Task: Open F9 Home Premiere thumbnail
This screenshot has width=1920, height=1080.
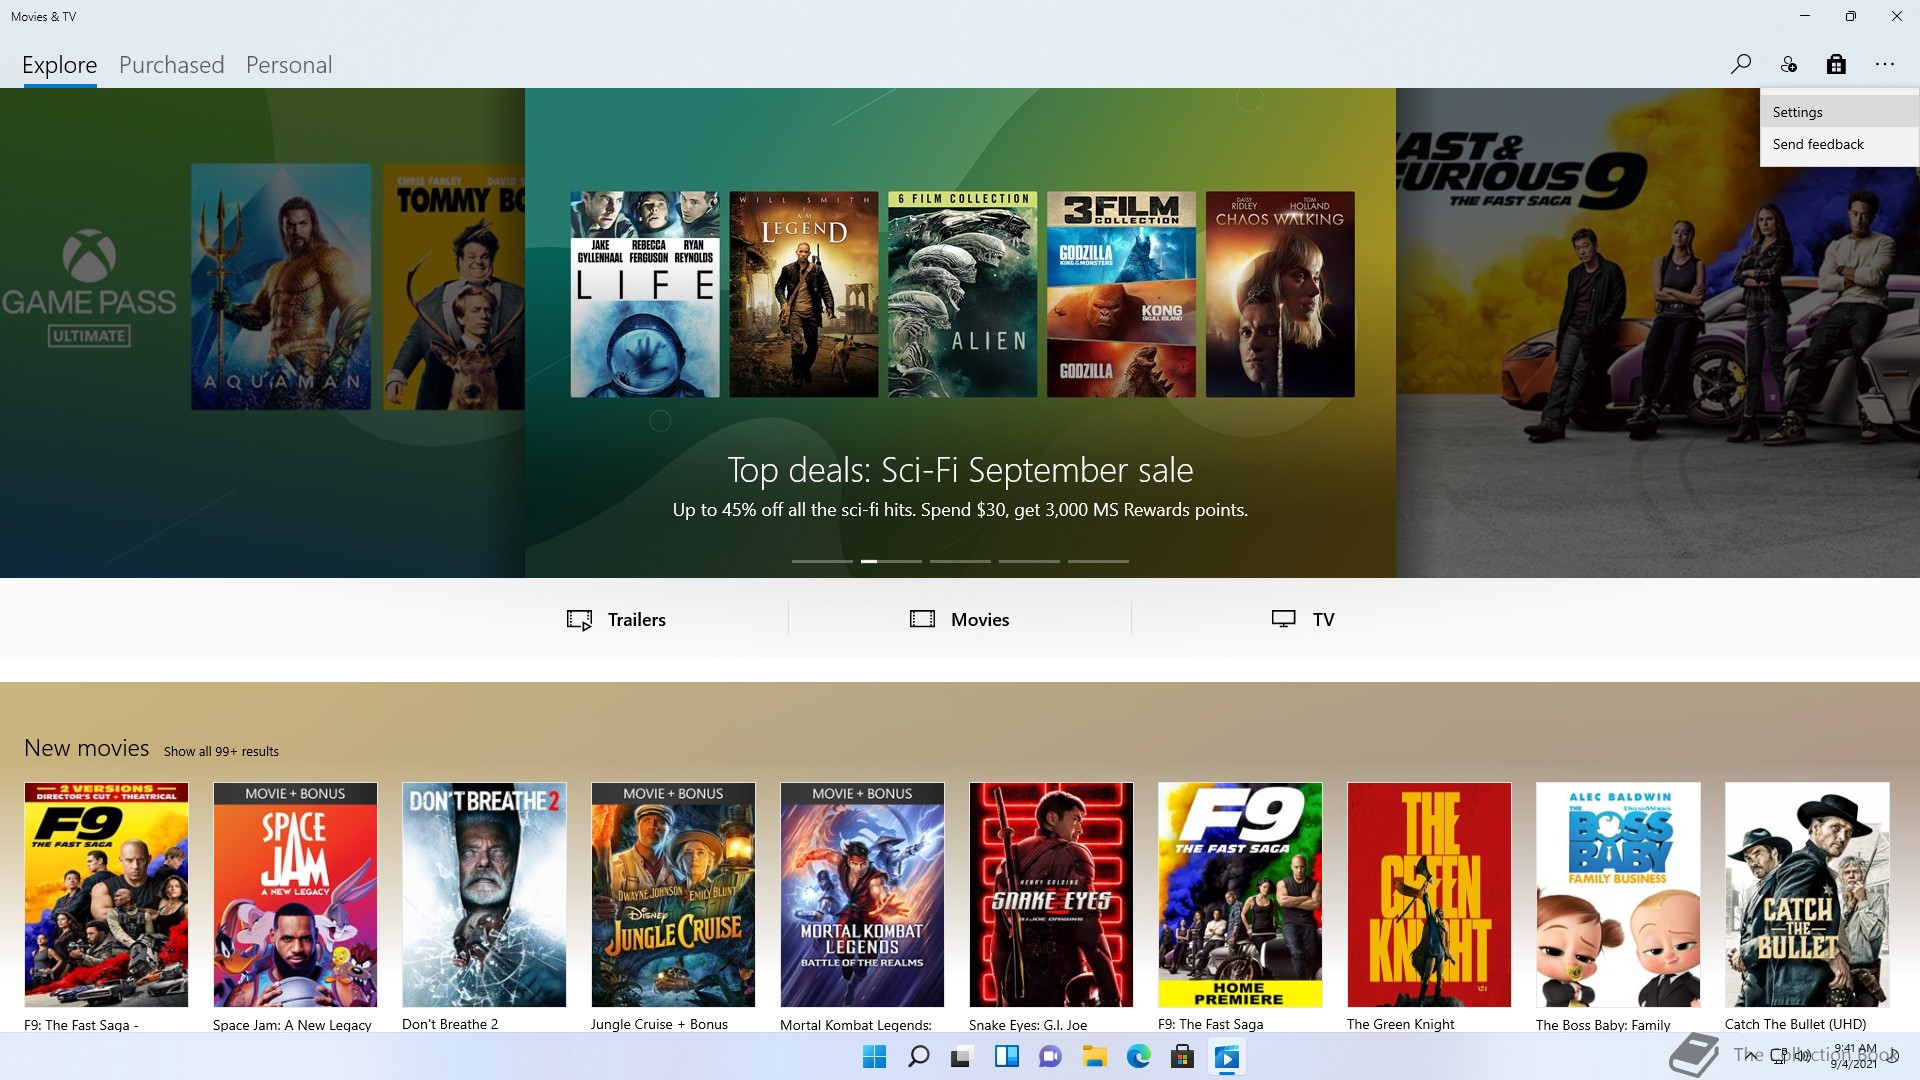Action: [x=1240, y=895]
